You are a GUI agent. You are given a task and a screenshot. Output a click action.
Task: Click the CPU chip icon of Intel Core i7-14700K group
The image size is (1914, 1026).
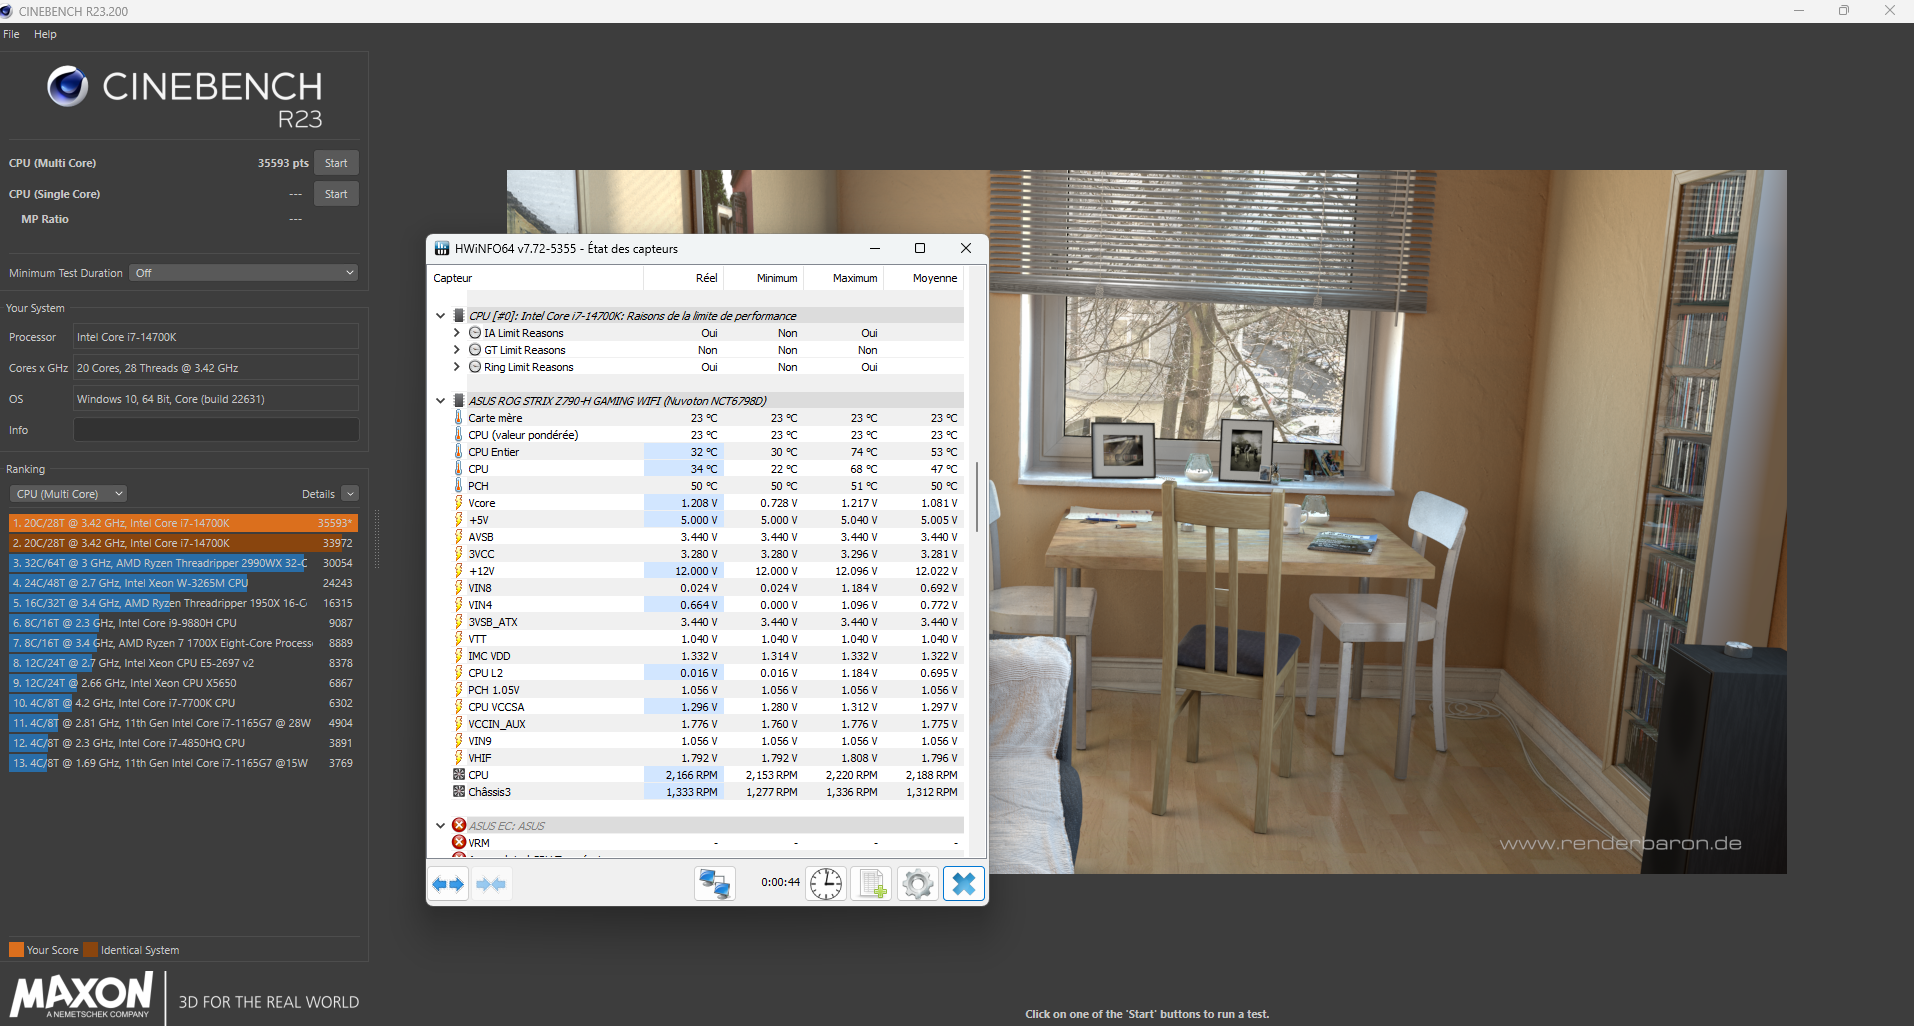(459, 316)
